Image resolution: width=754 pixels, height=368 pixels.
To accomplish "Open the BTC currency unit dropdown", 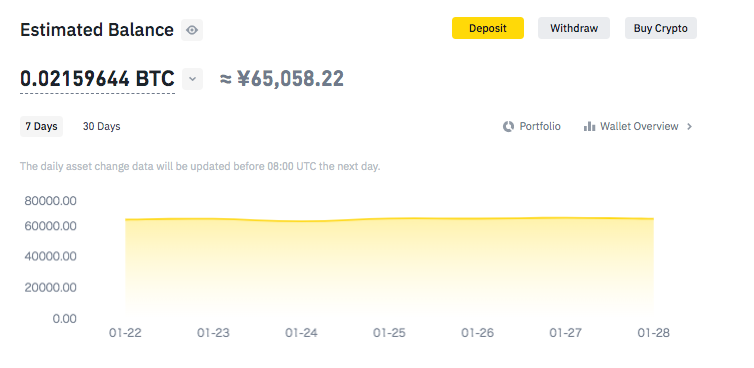I will tap(192, 79).
